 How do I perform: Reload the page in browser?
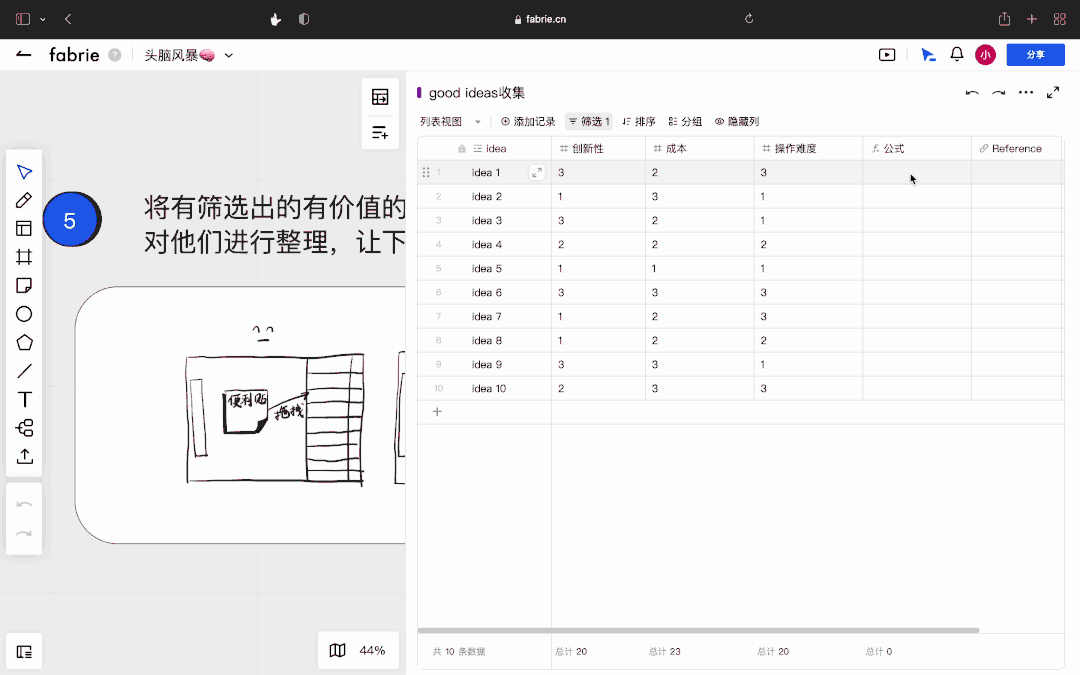(x=749, y=19)
